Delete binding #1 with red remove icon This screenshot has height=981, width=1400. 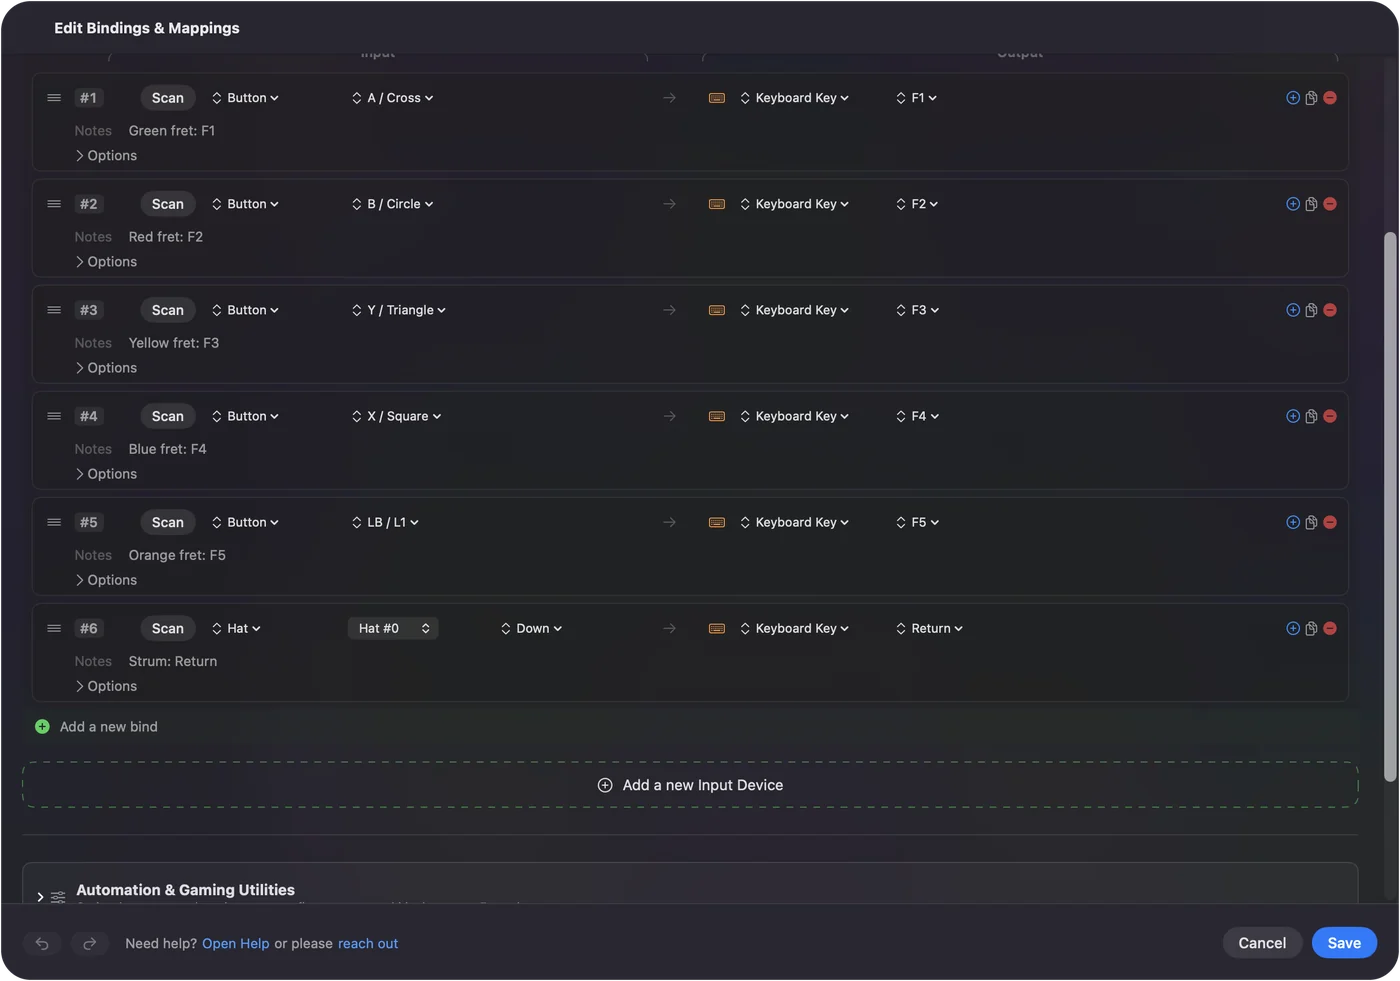tap(1330, 98)
